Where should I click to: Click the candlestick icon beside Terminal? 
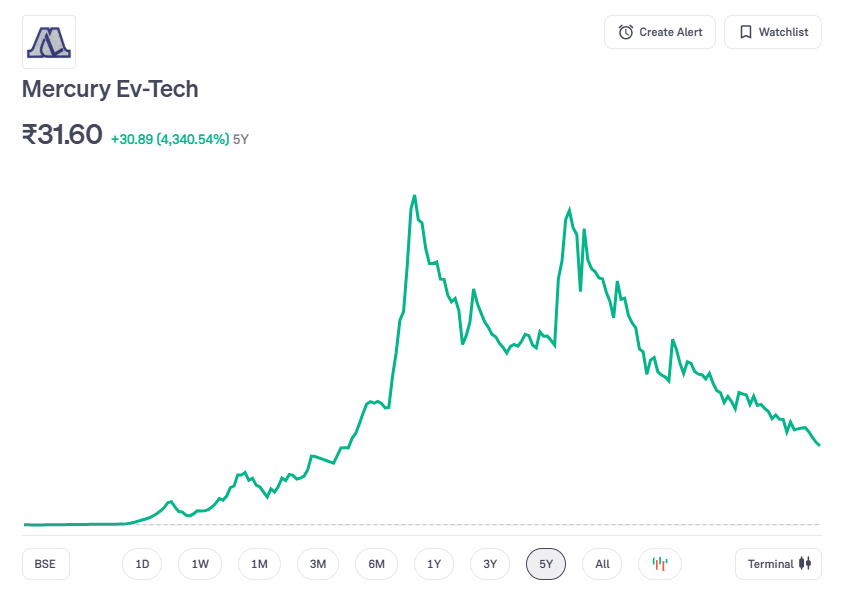pyautogui.click(x=805, y=564)
